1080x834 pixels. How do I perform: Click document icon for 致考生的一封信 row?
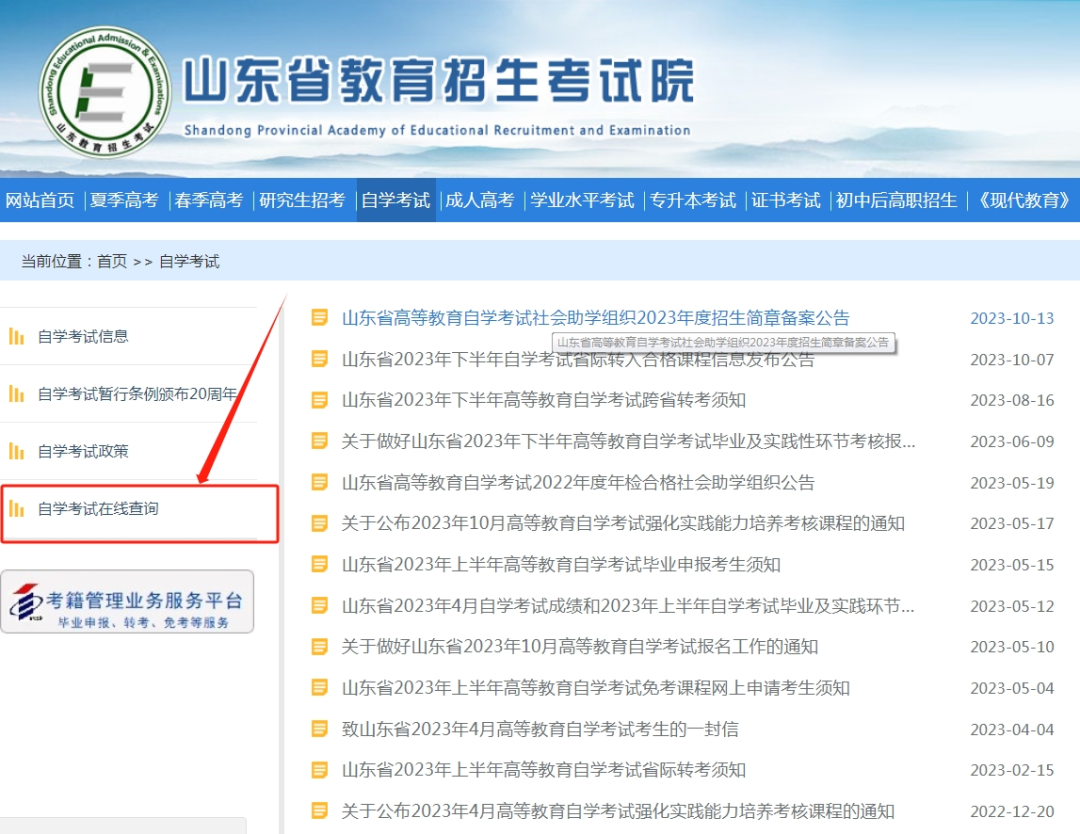pyautogui.click(x=320, y=729)
